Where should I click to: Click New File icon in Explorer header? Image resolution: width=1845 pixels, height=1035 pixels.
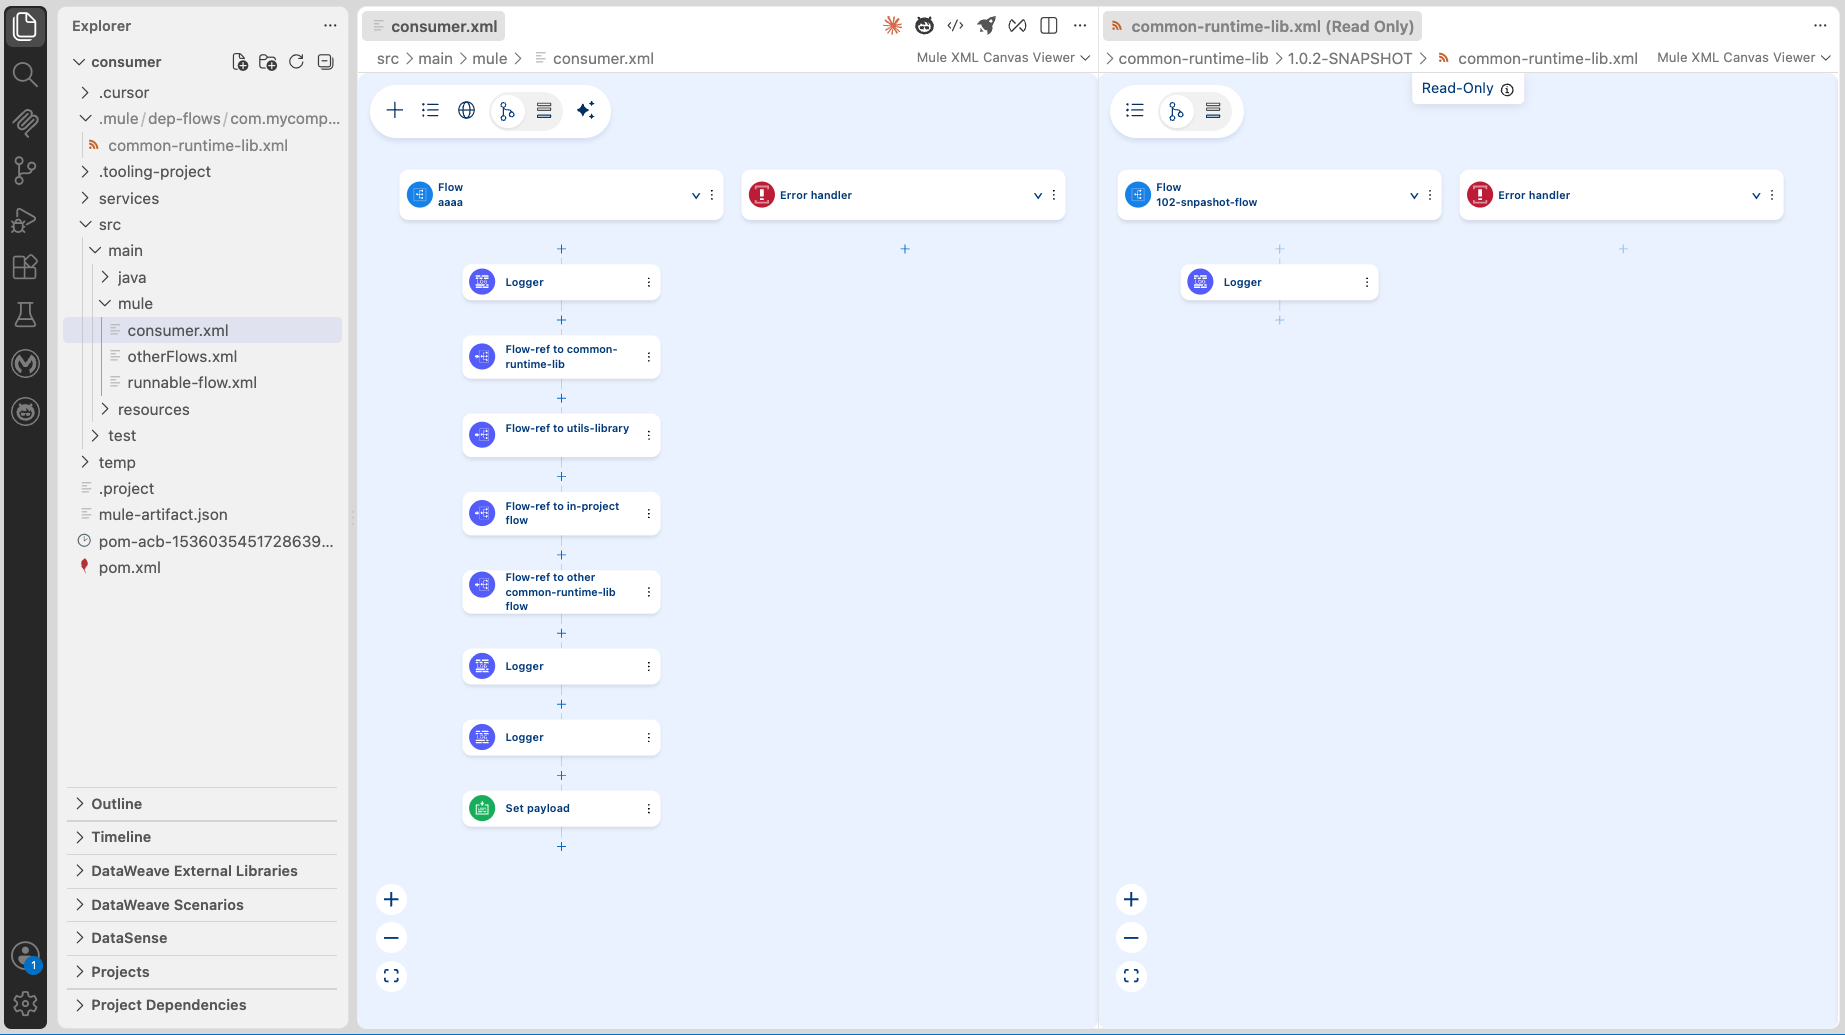[240, 62]
